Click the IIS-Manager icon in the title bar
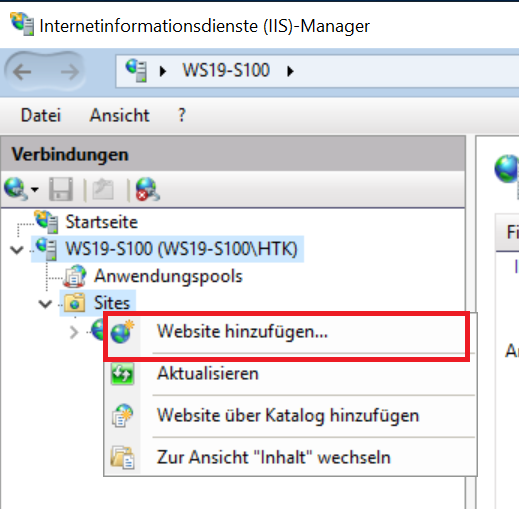This screenshot has height=509, width=519. (22, 24)
